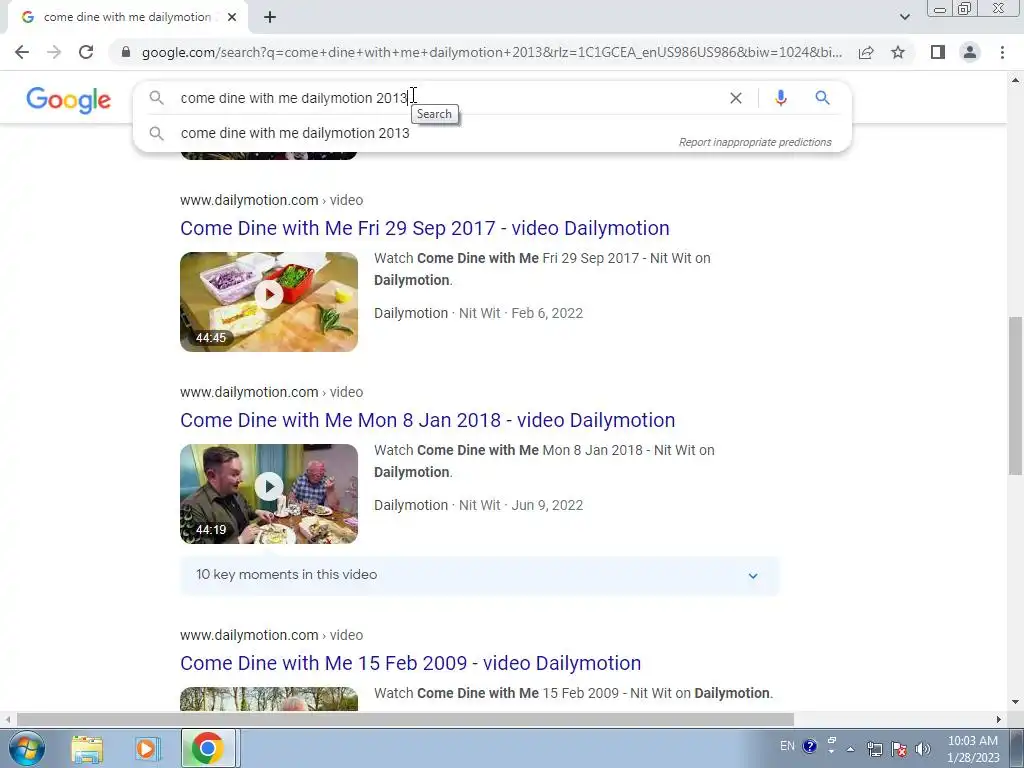Open the tab search chevron in title bar

904,17
